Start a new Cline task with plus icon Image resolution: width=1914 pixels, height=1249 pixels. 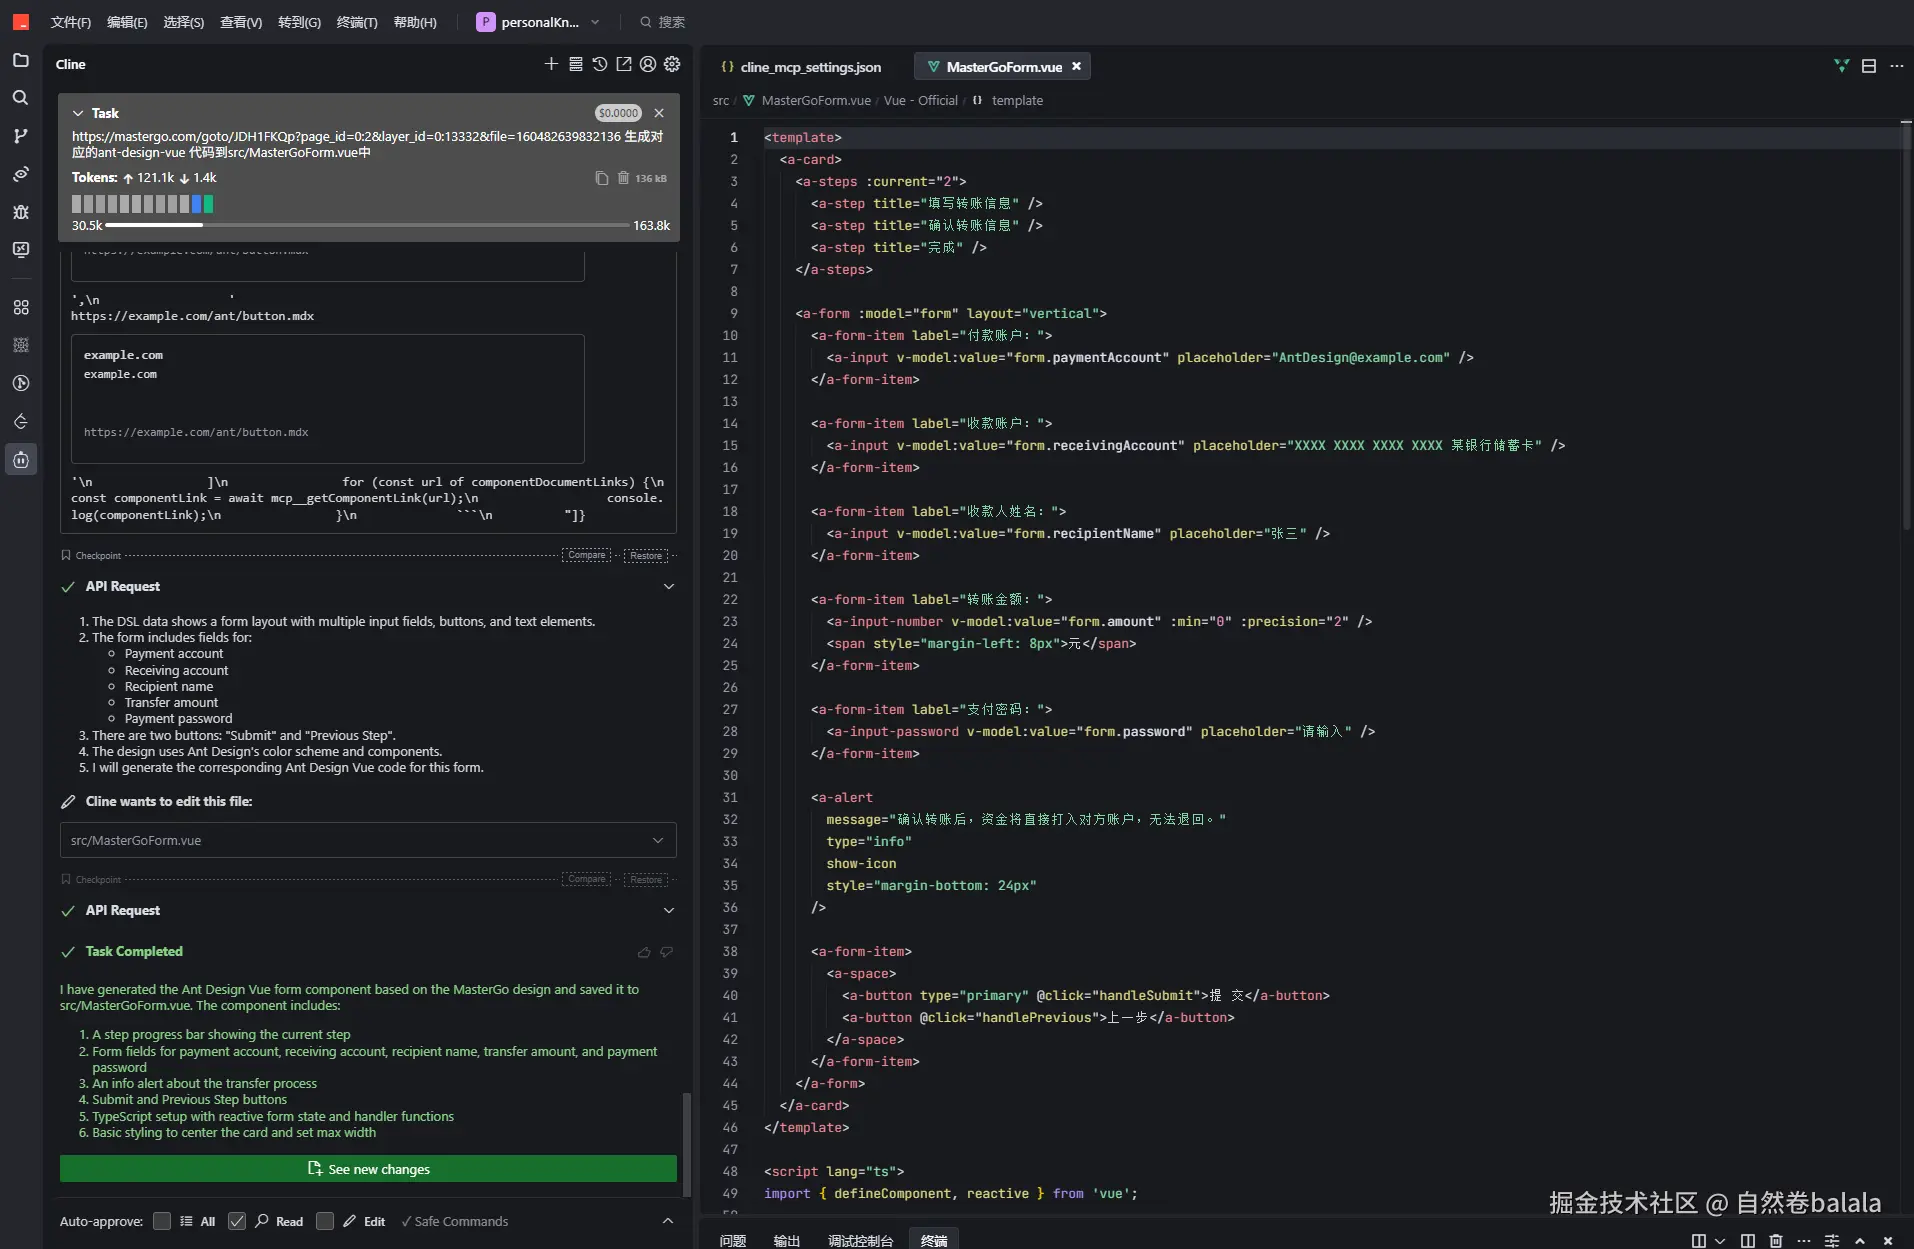point(551,64)
